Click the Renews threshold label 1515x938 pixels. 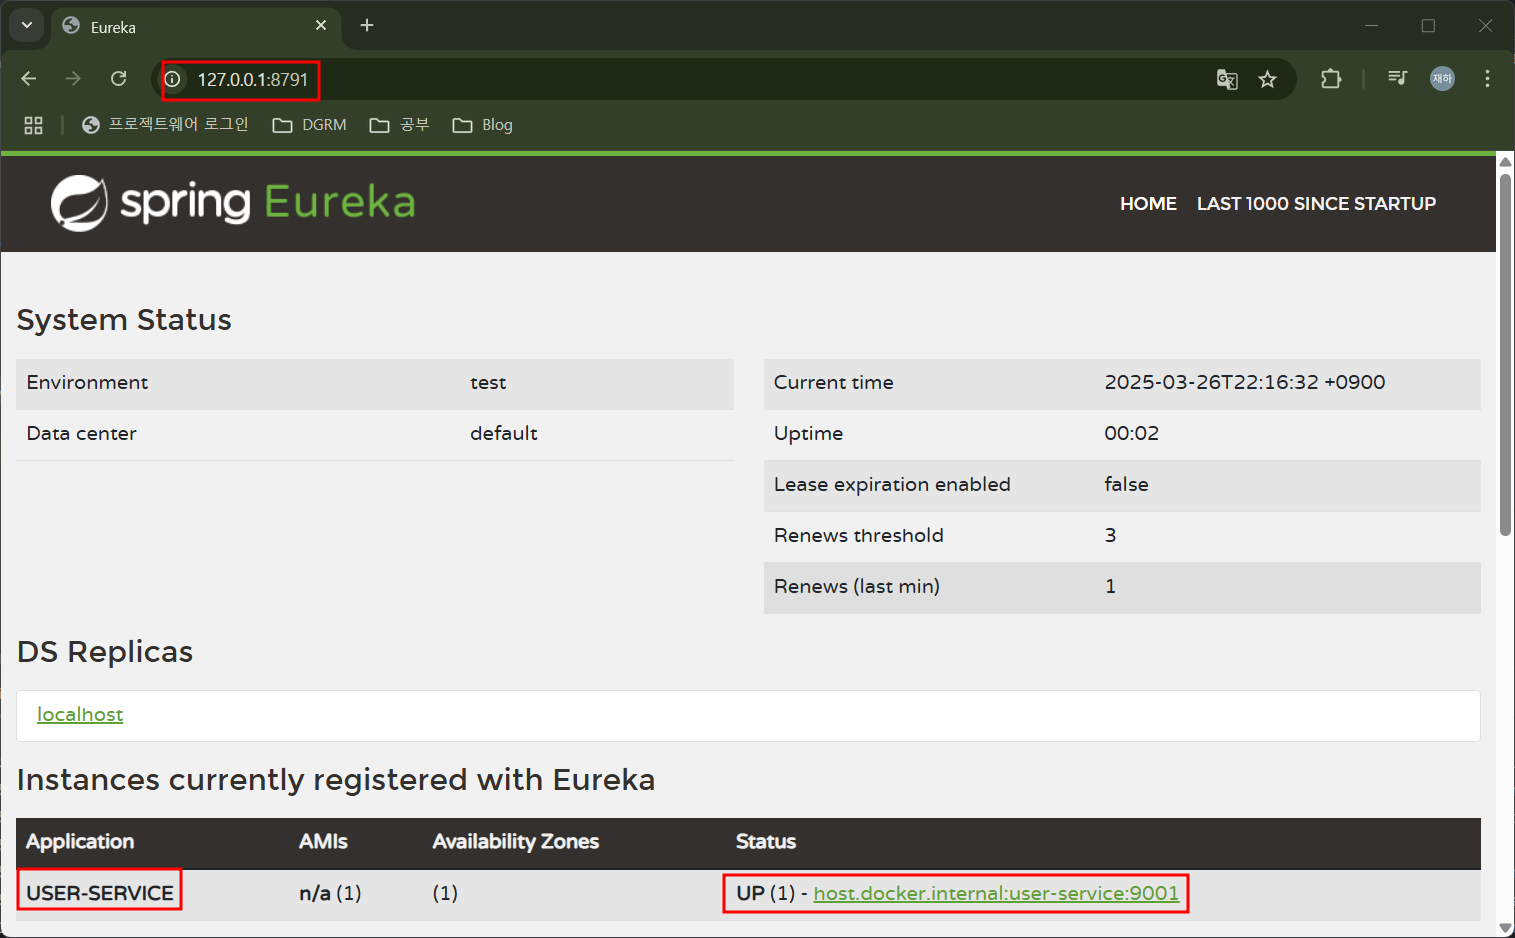click(x=859, y=536)
